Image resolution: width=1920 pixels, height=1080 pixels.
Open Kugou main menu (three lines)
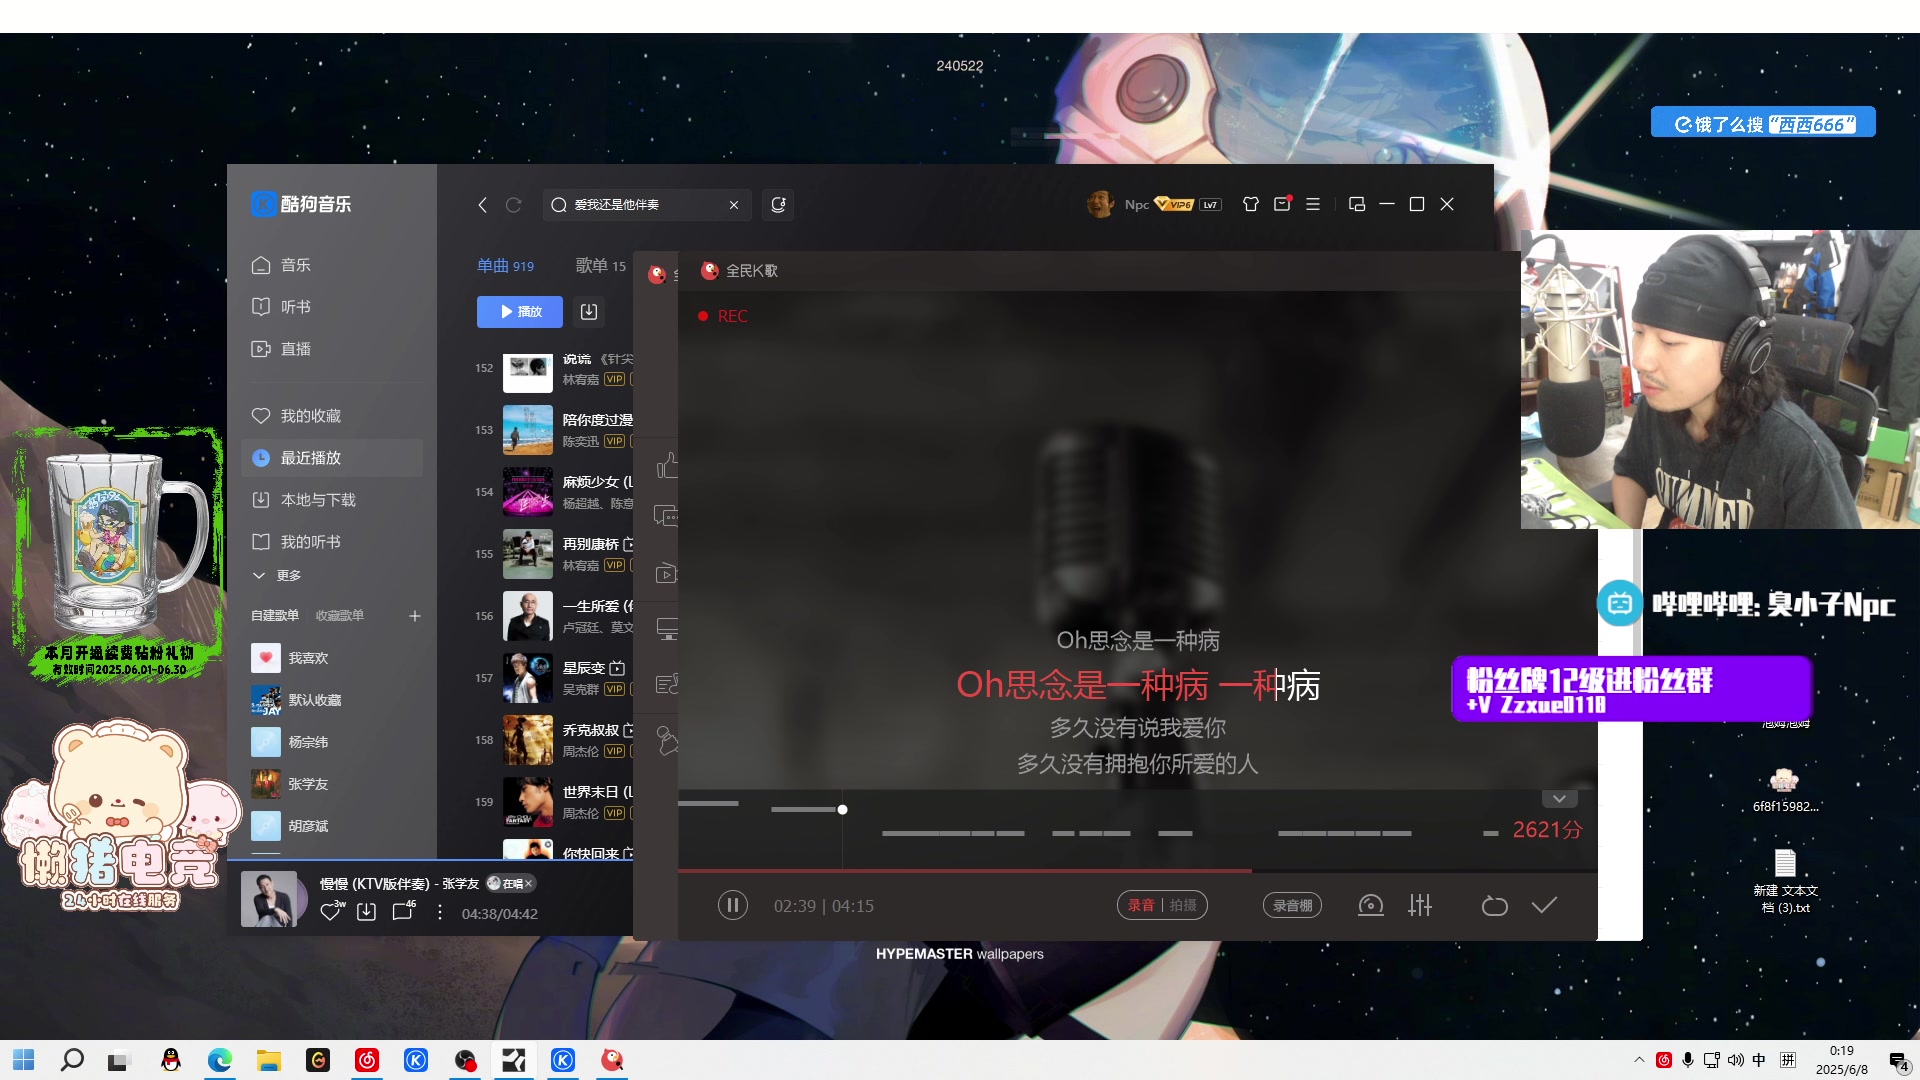(x=1313, y=204)
